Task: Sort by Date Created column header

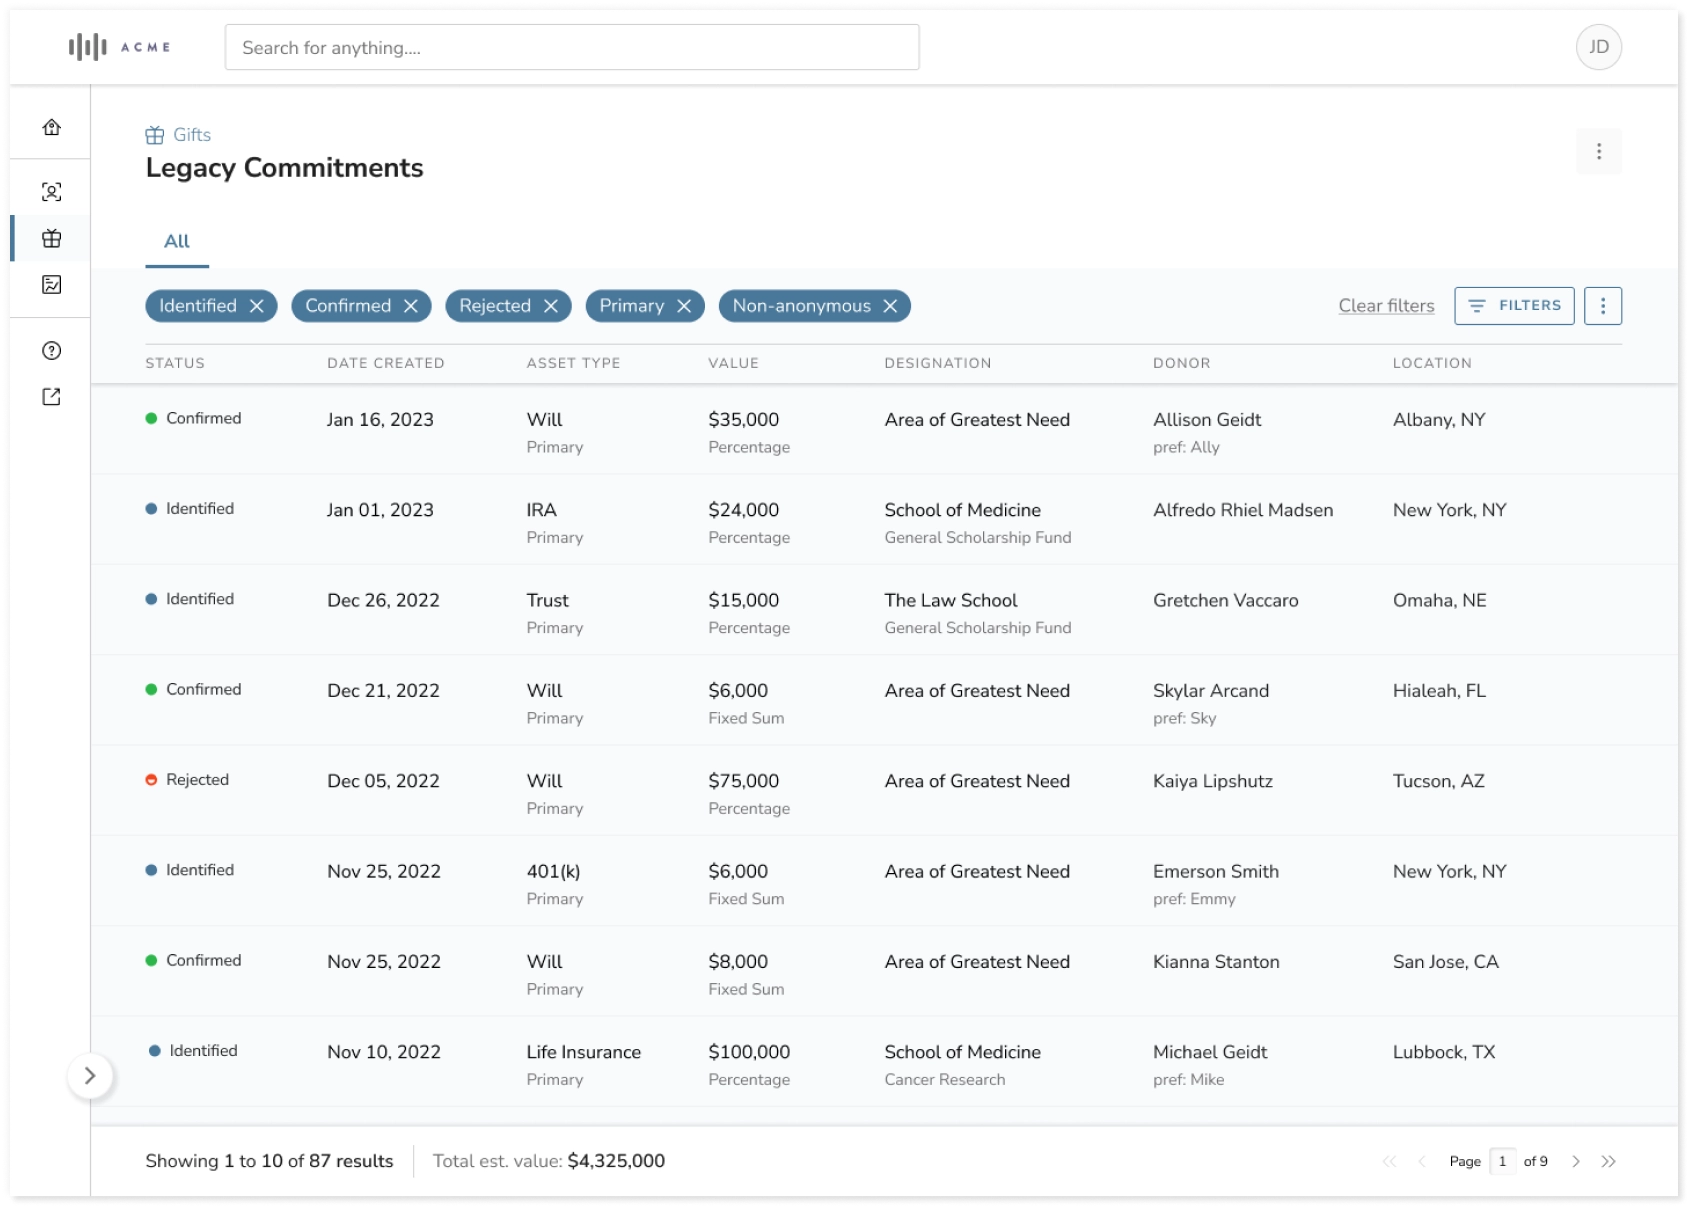Action: (386, 363)
